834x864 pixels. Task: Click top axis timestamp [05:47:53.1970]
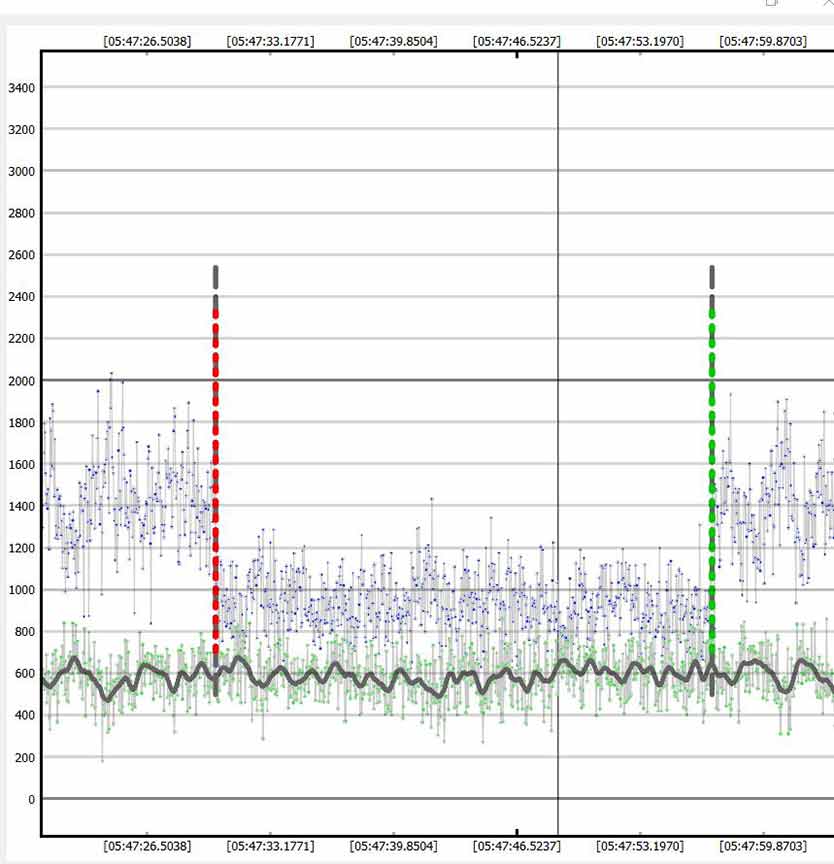640,41
